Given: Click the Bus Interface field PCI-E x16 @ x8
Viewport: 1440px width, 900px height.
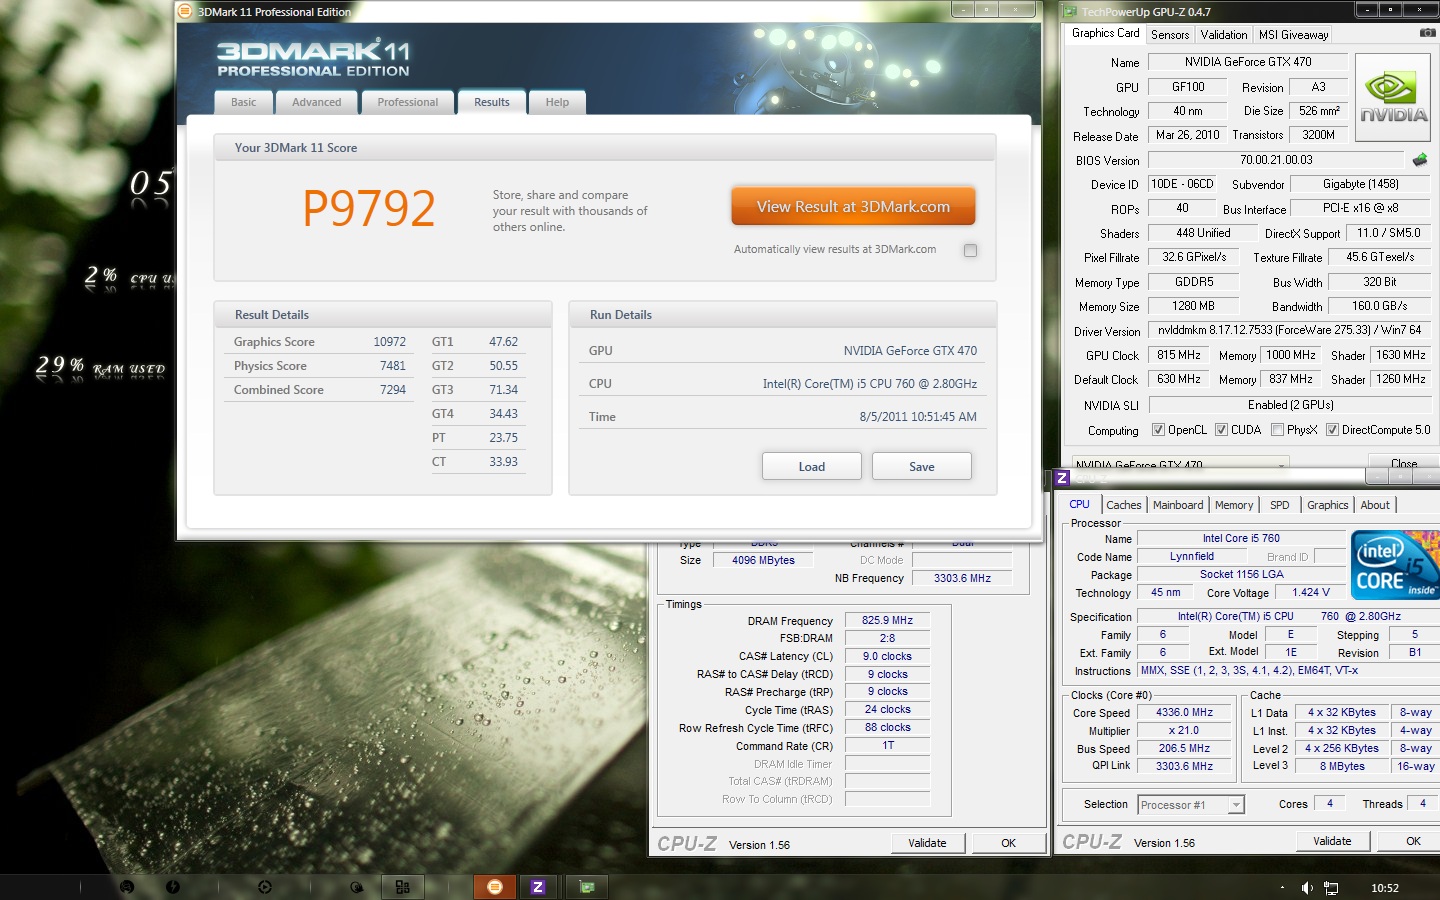Looking at the screenshot, I should (x=1360, y=208).
